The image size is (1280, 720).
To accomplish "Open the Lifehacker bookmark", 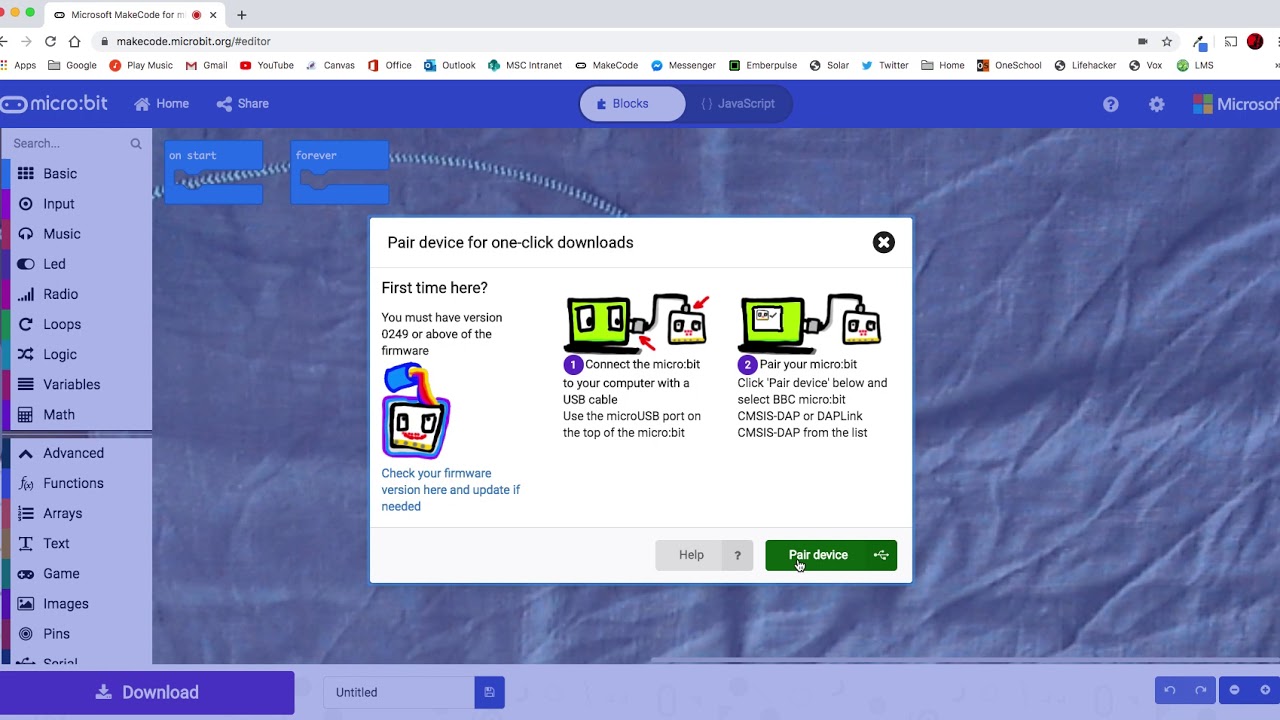I will [1086, 65].
